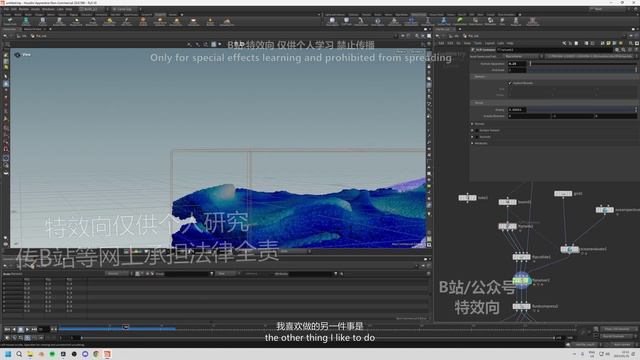Expand the first collapsed parameter folder

coord(473,124)
